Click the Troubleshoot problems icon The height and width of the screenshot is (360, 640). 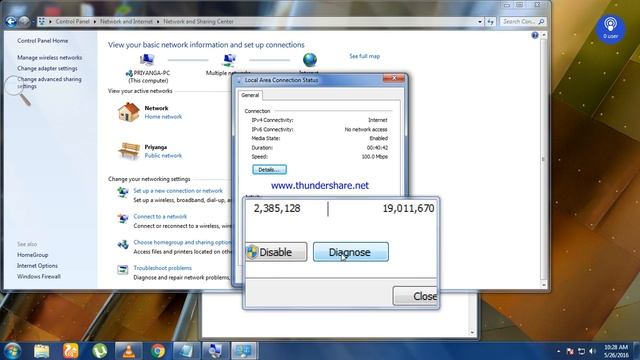point(122,270)
